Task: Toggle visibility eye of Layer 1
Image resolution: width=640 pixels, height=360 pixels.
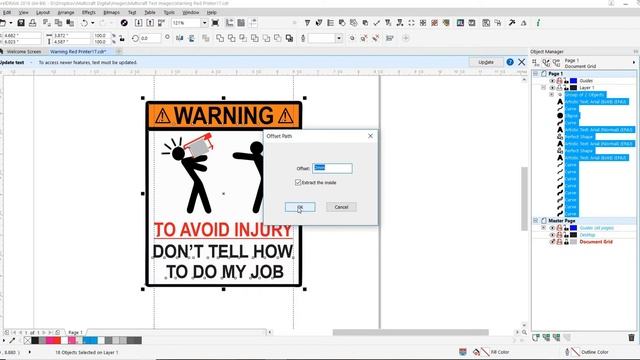Action: tap(552, 88)
